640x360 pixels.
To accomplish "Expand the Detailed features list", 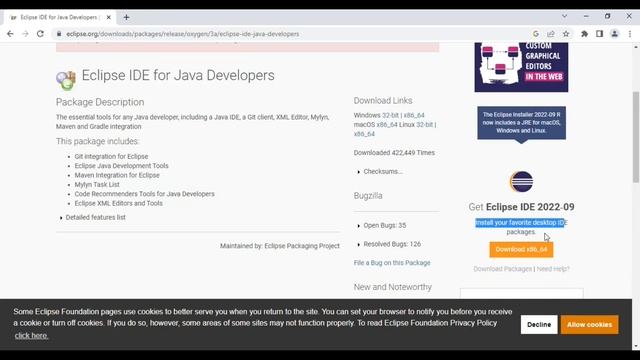I will click(x=96, y=218).
